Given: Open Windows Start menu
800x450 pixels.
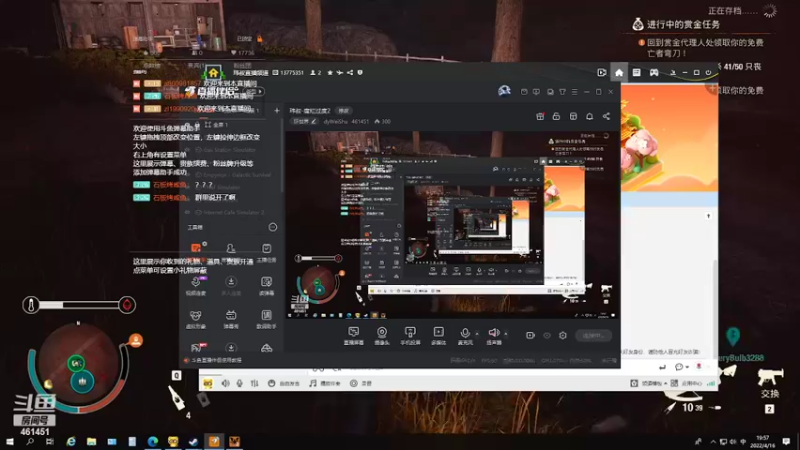Looking at the screenshot, I should click(10, 441).
